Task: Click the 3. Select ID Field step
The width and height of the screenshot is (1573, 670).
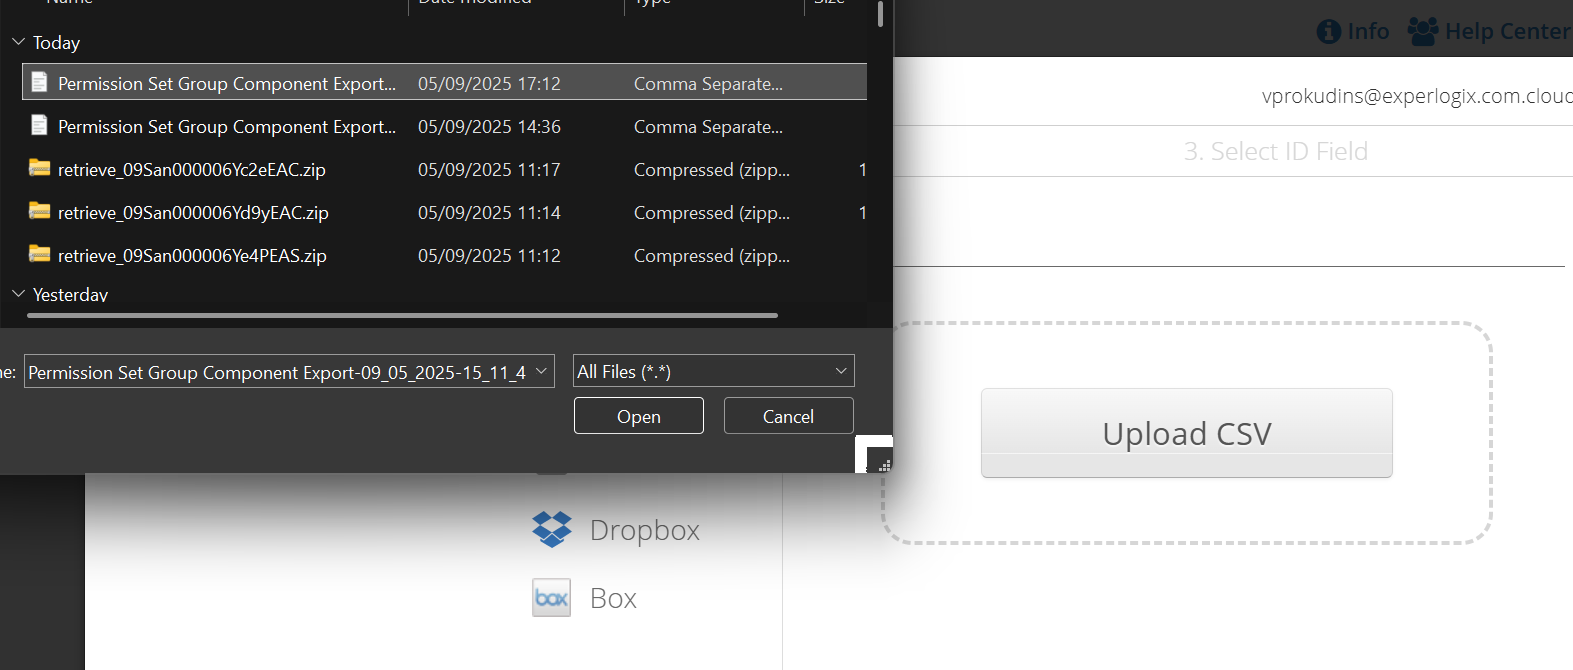Action: (x=1276, y=151)
